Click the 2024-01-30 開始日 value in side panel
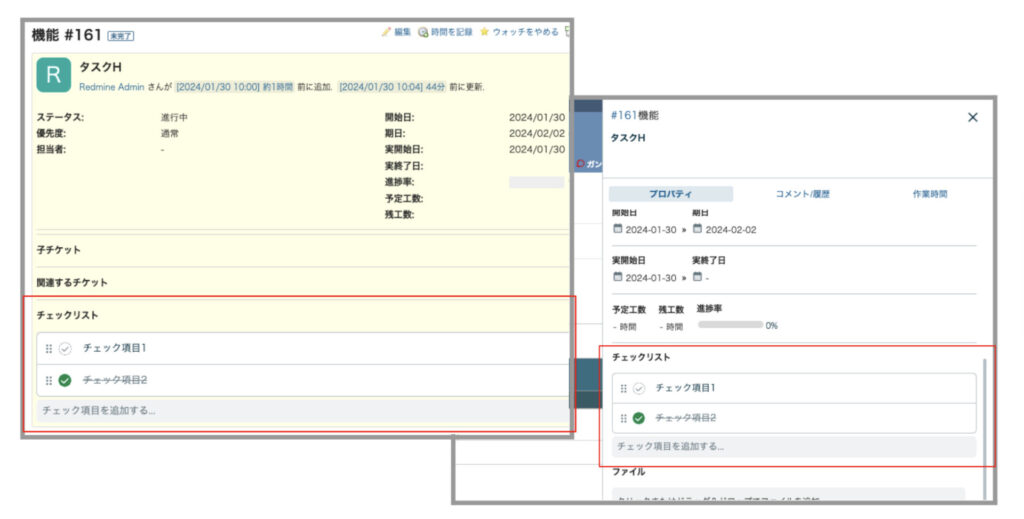 pyautogui.click(x=651, y=230)
